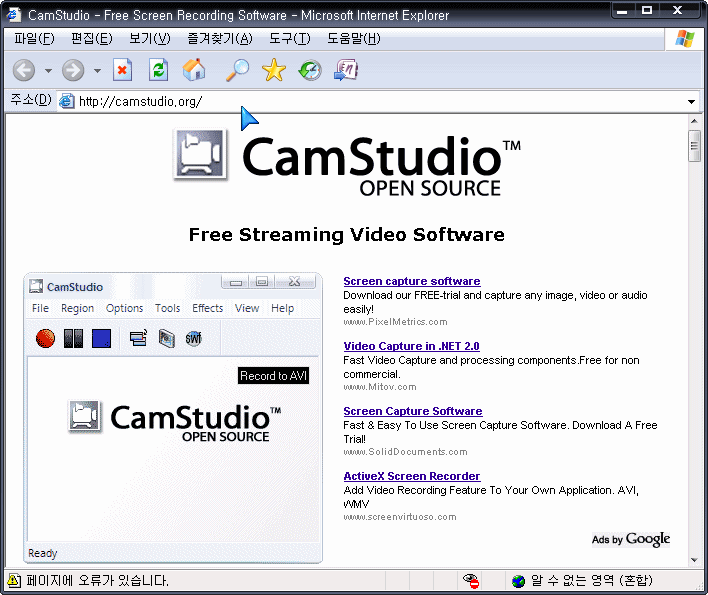Click the privacy eye icon in status bar
The image size is (708, 595).
point(470,581)
